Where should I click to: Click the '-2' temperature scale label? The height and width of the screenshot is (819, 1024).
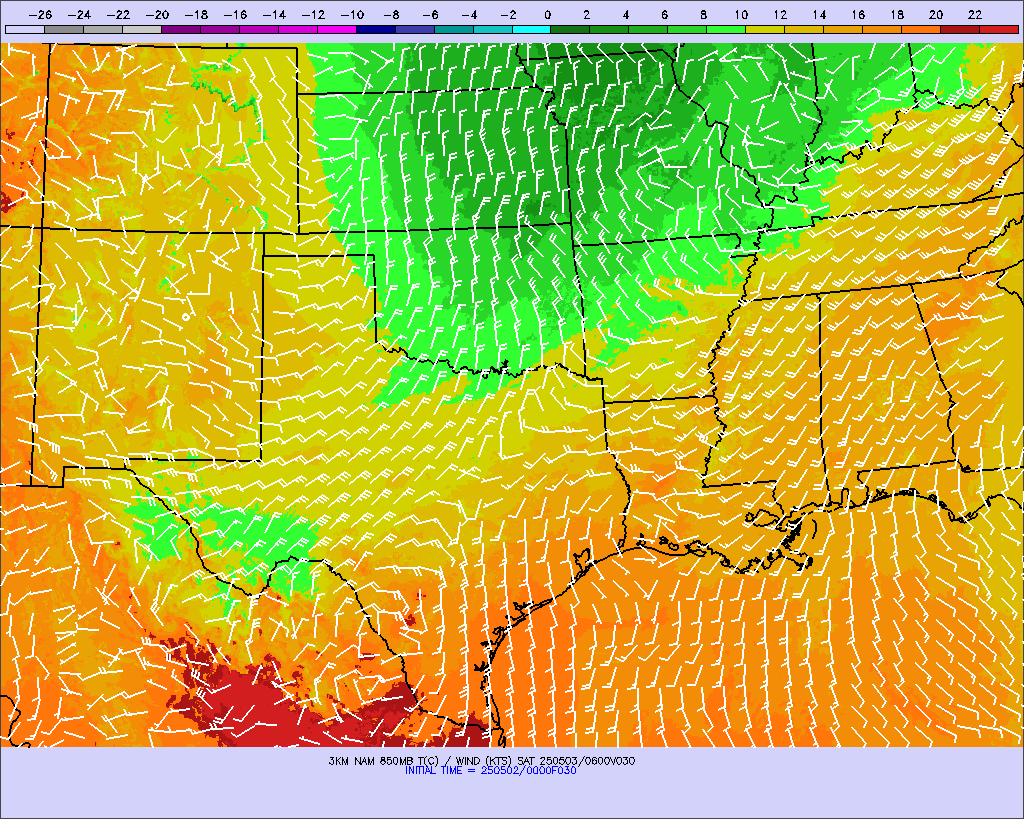click(x=509, y=14)
